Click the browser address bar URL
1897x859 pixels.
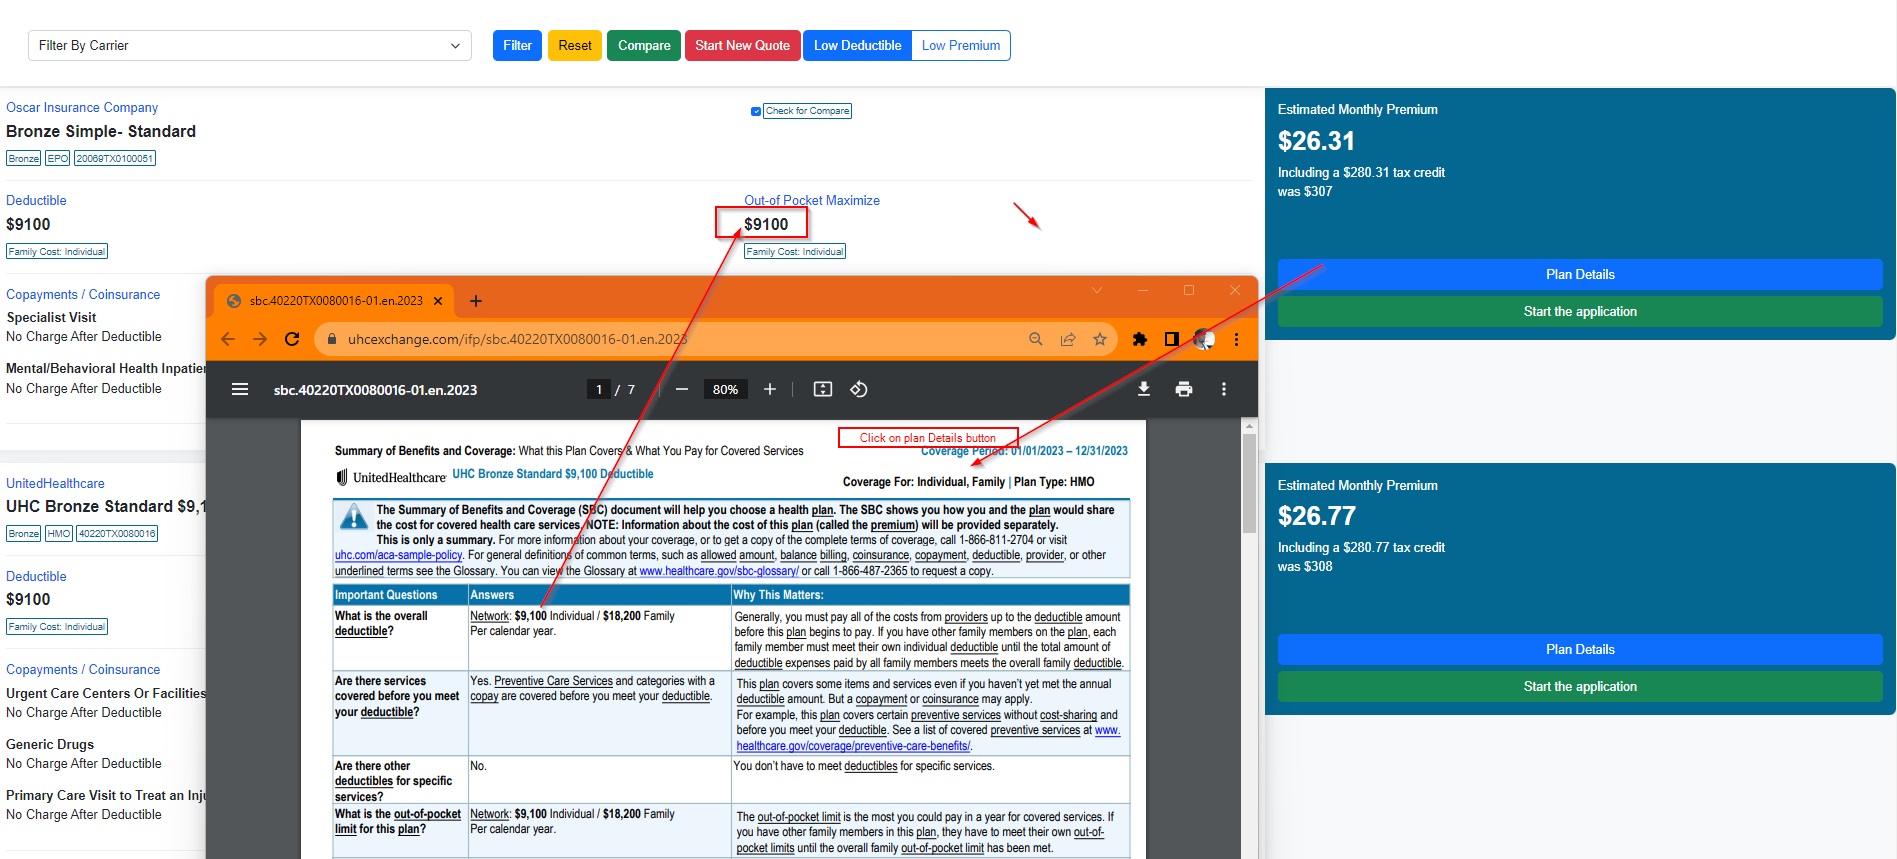click(x=517, y=339)
